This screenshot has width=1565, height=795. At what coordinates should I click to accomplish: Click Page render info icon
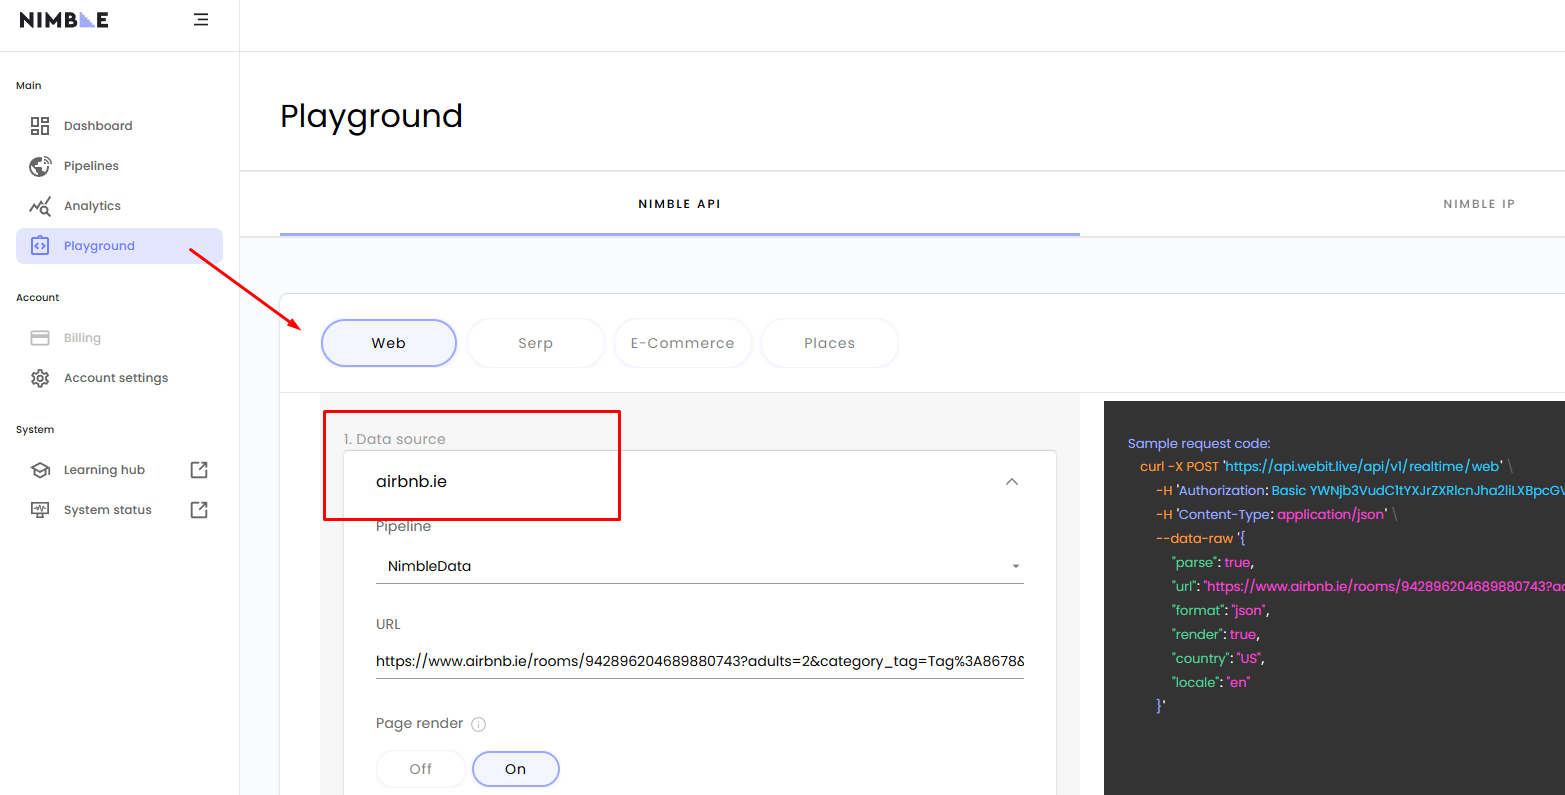(478, 724)
